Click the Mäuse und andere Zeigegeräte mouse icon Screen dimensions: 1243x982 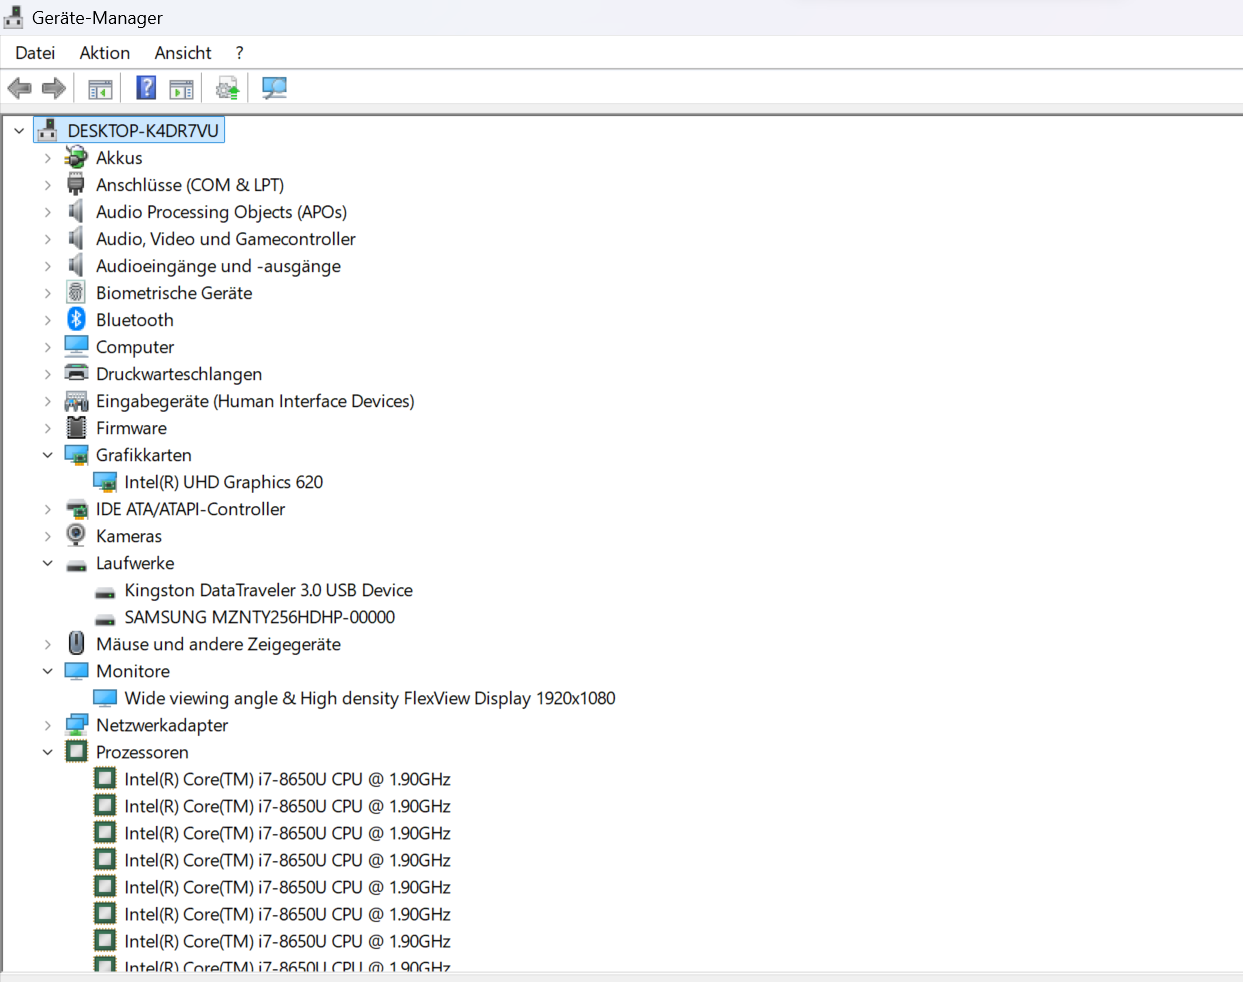76,643
